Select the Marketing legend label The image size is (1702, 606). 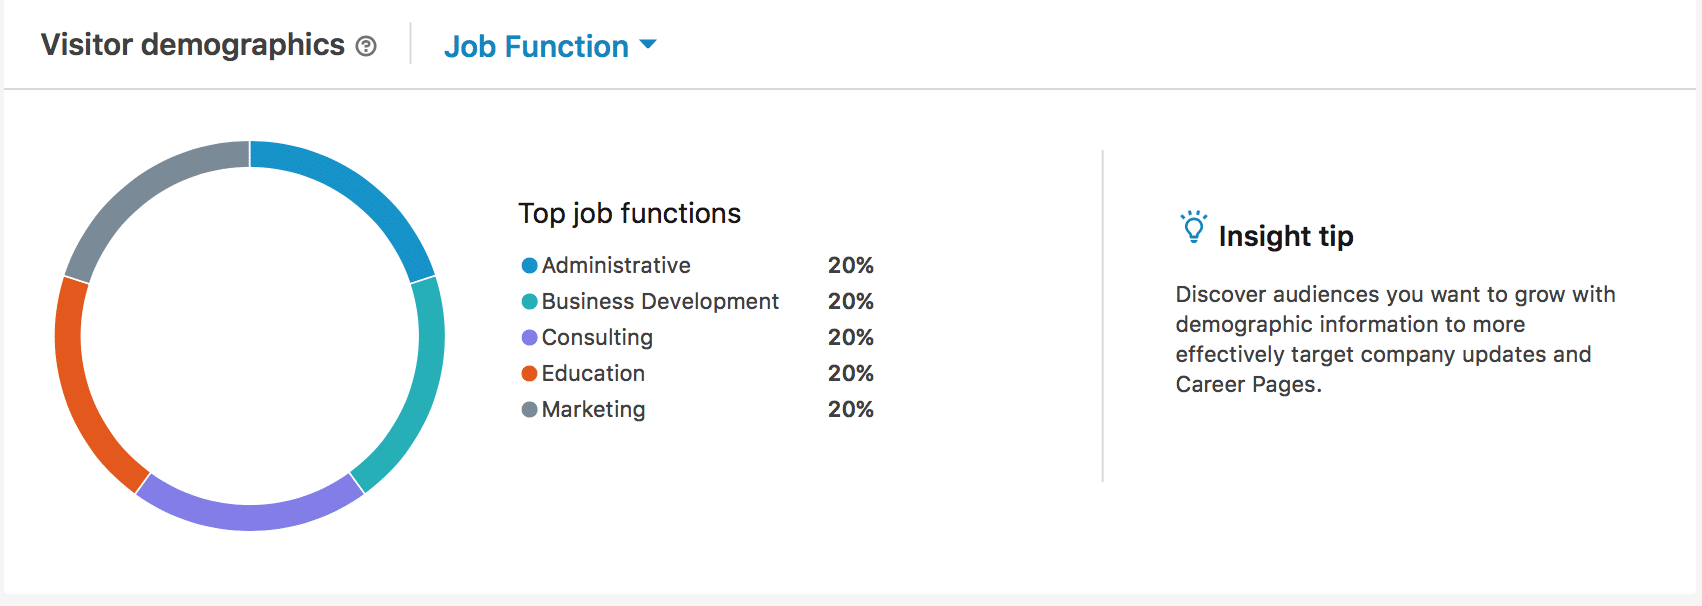[593, 410]
